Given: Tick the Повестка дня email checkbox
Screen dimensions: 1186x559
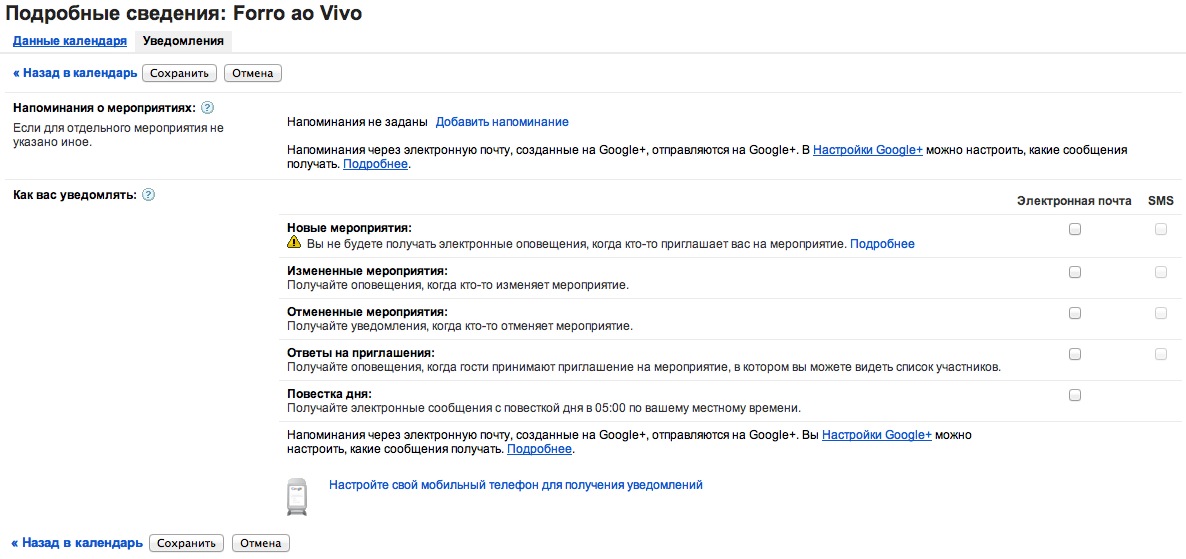Looking at the screenshot, I should click(x=1075, y=395).
